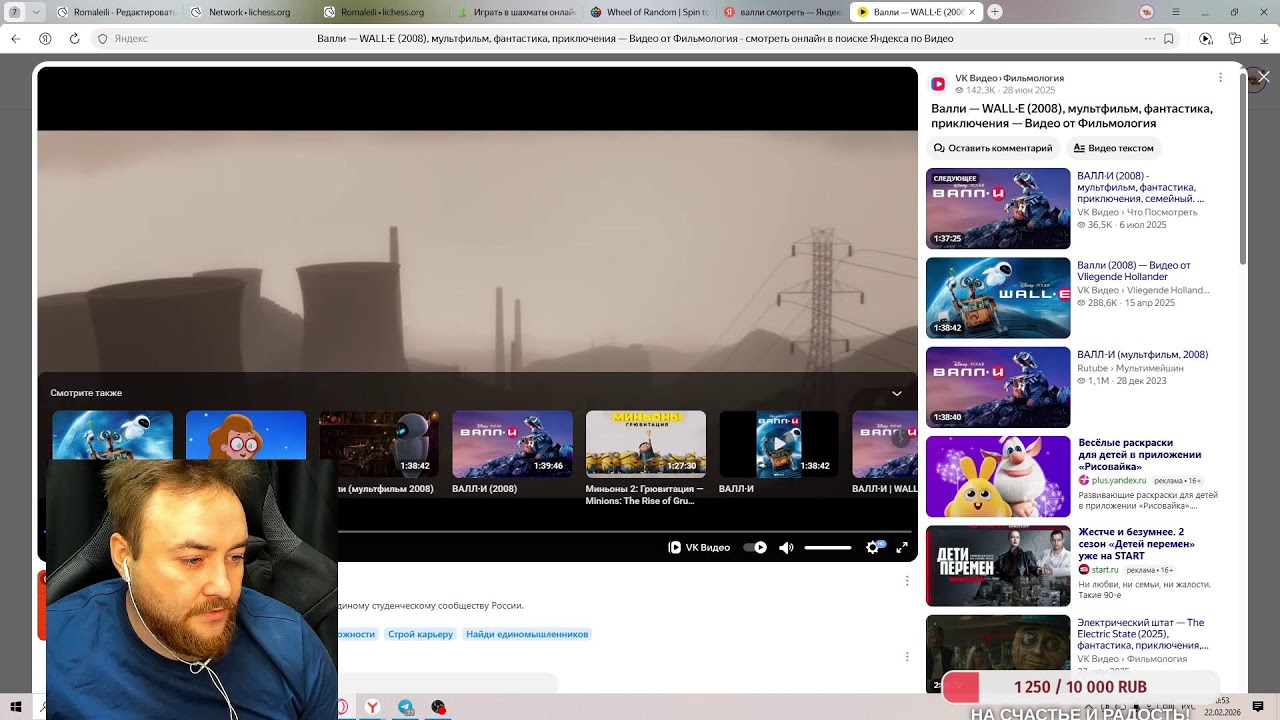This screenshot has height=720, width=1280.
Task: Switch to Wheel of Random tab
Action: pos(649,13)
